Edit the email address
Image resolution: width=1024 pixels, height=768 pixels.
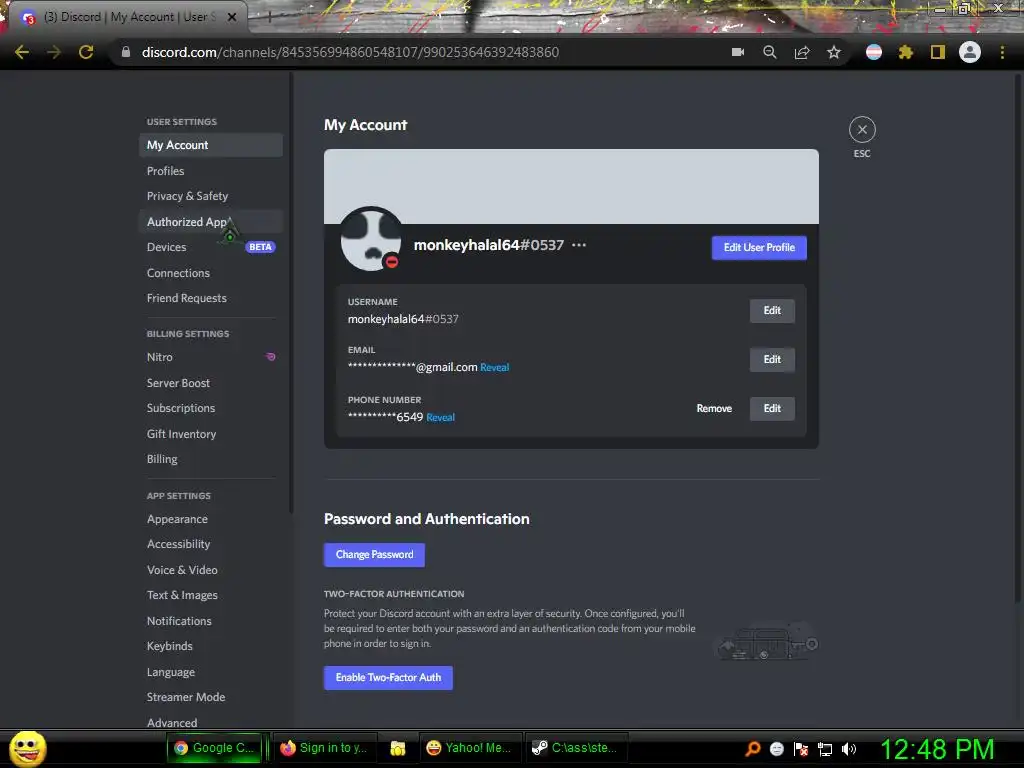pos(772,359)
